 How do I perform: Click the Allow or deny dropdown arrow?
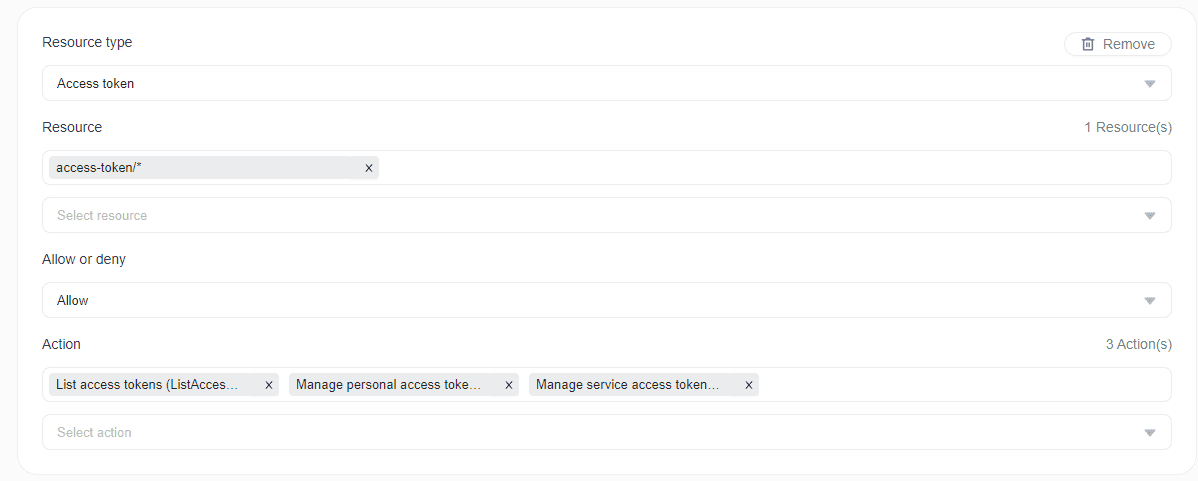(x=1149, y=301)
